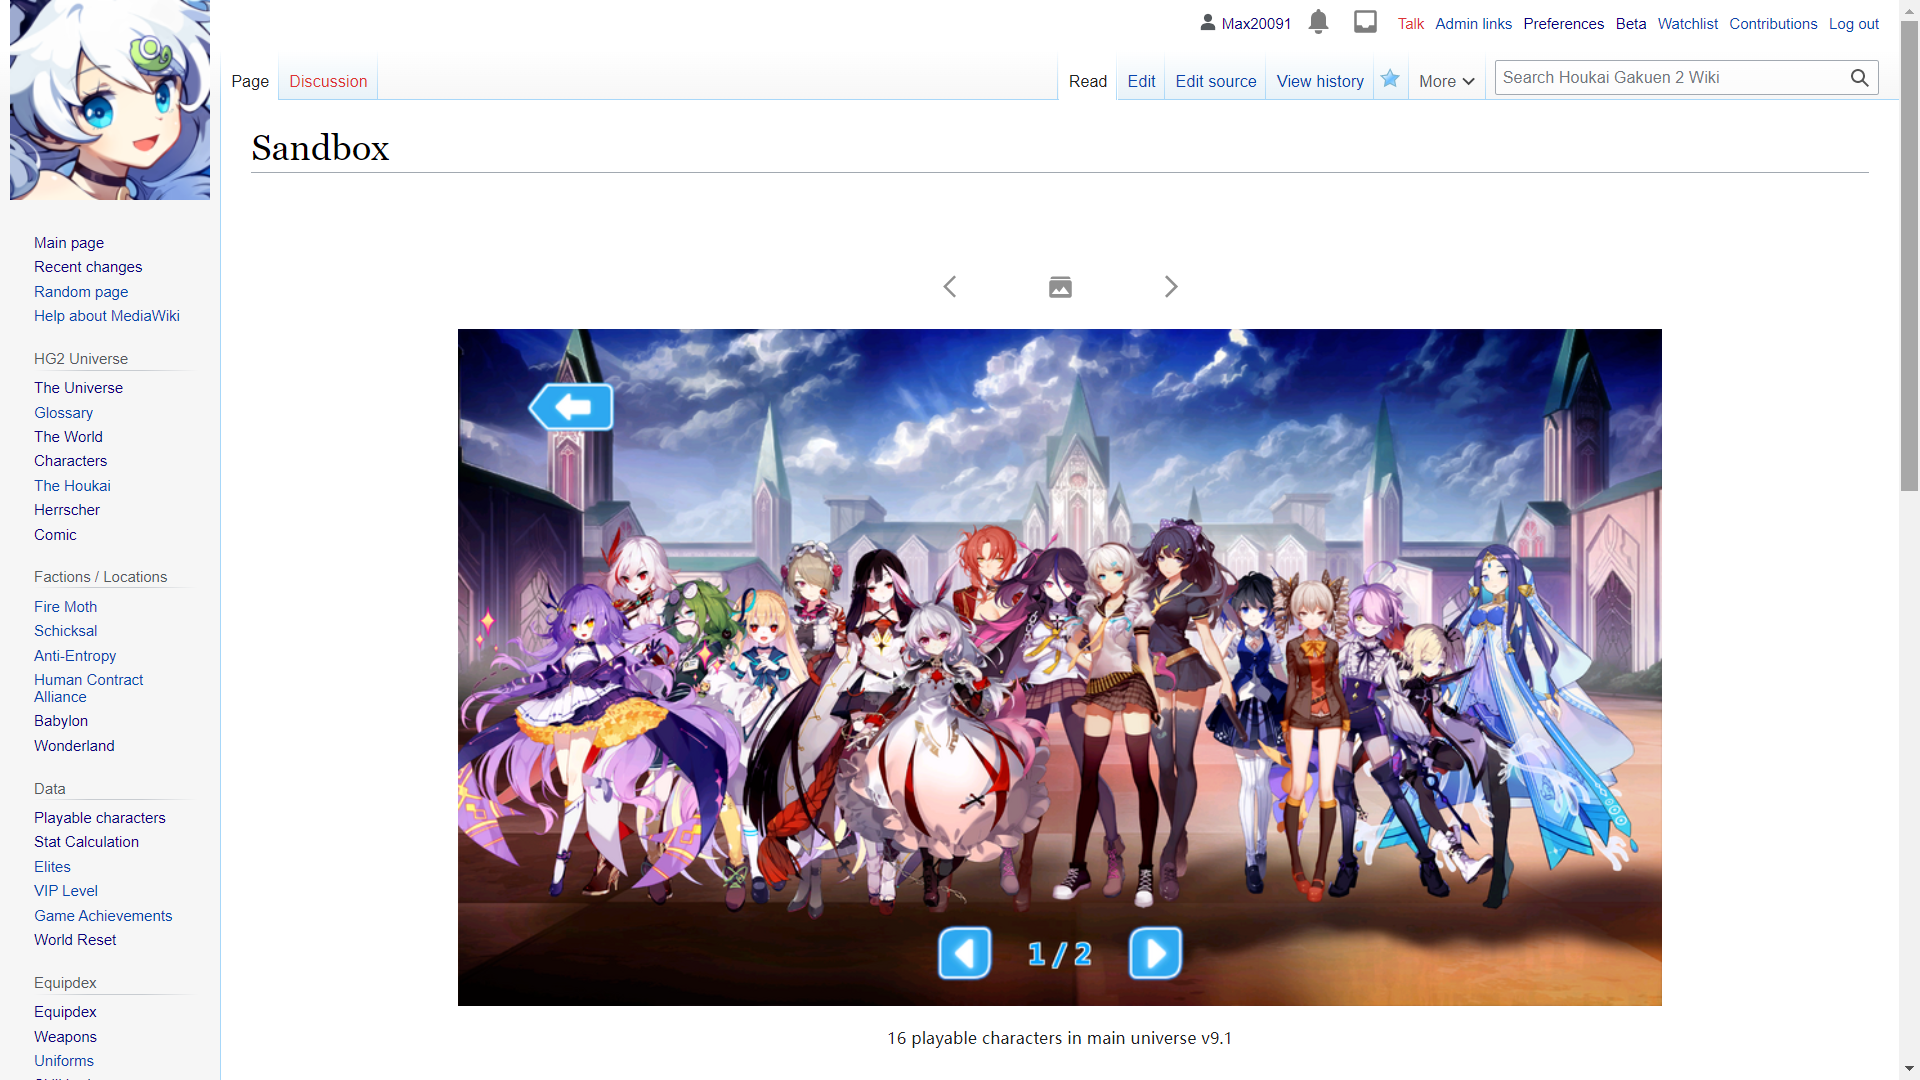
Task: Go to the next slideshow image
Action: 1171,287
